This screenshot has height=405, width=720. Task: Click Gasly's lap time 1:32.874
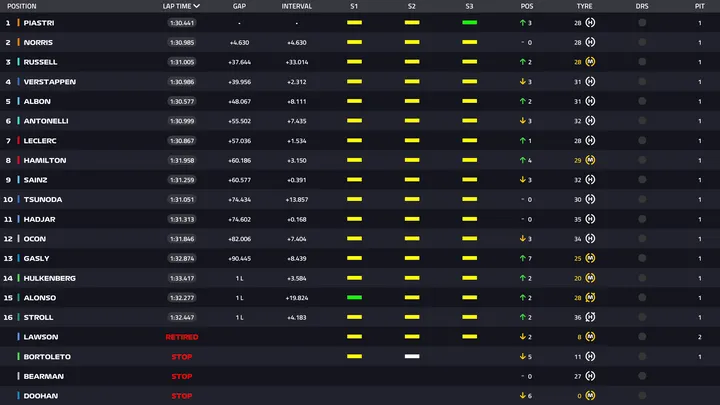click(182, 258)
